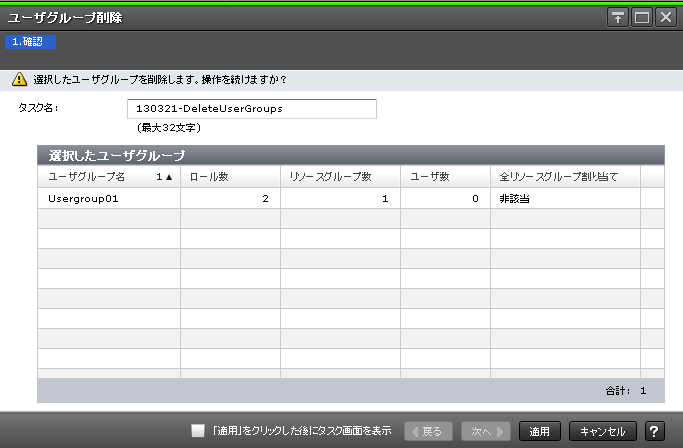Image resolution: width=683 pixels, height=448 pixels.
Task: Sort by リソースグループ数 column header
Action: tap(340, 176)
